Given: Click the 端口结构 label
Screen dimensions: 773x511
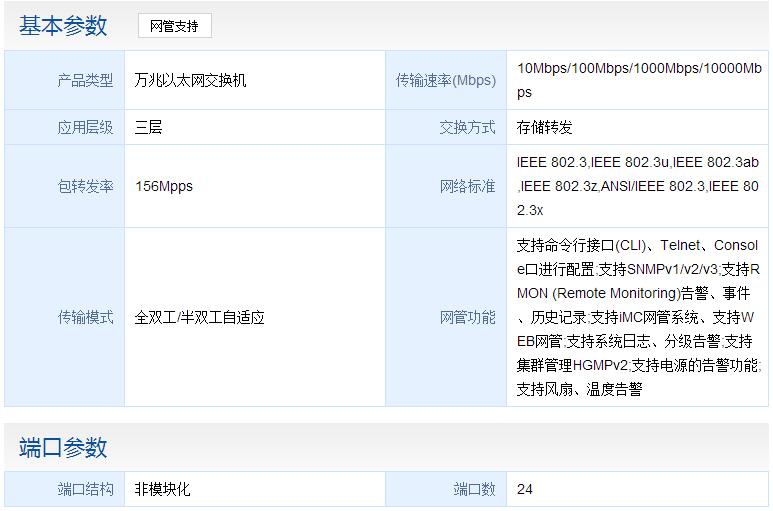Looking at the screenshot, I should coord(85,489).
